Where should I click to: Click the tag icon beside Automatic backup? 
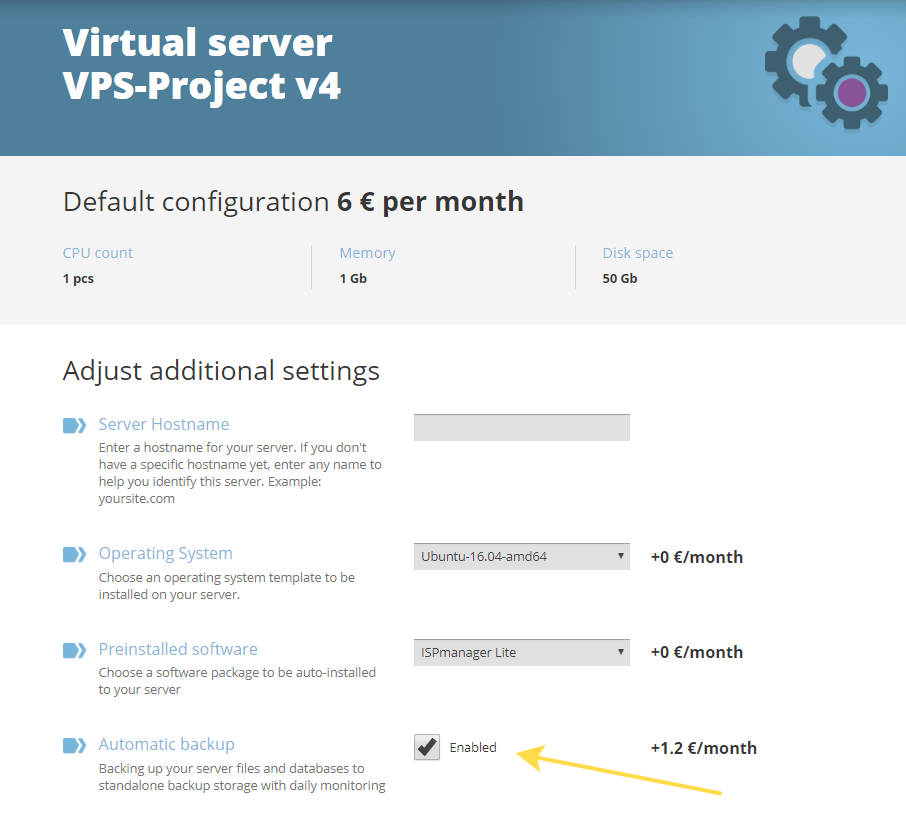point(75,745)
